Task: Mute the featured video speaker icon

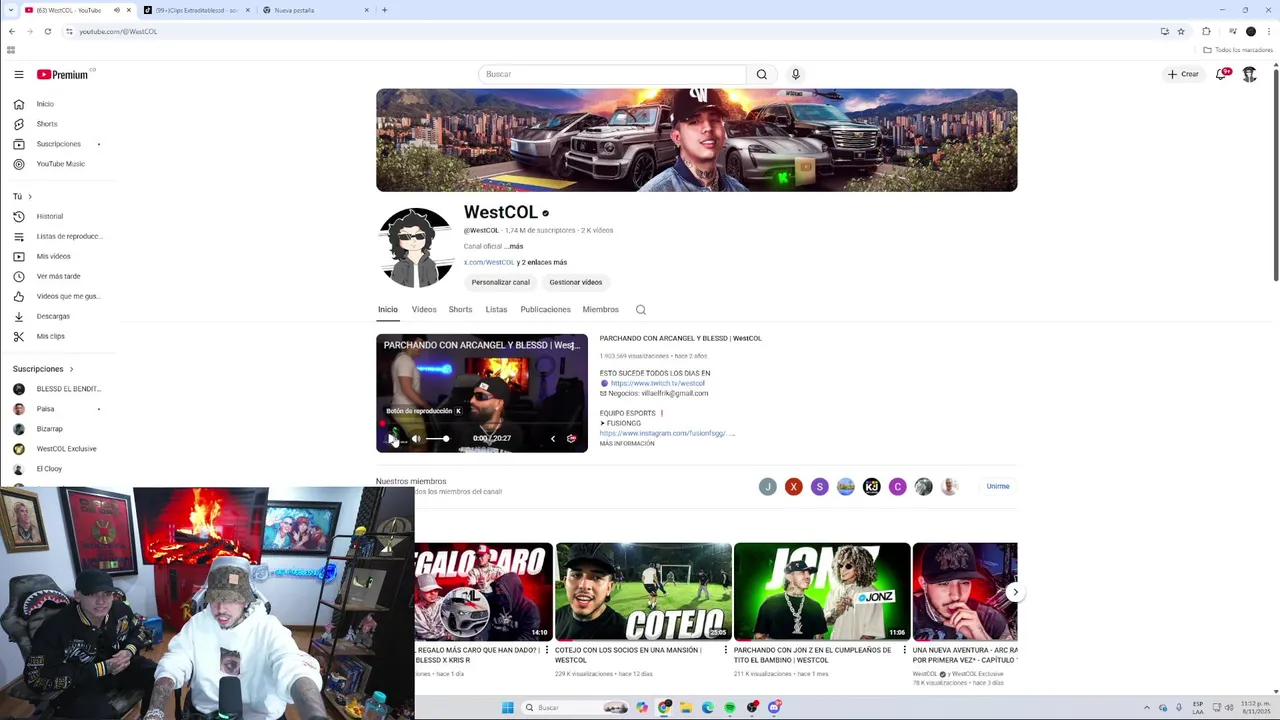Action: pos(416,438)
